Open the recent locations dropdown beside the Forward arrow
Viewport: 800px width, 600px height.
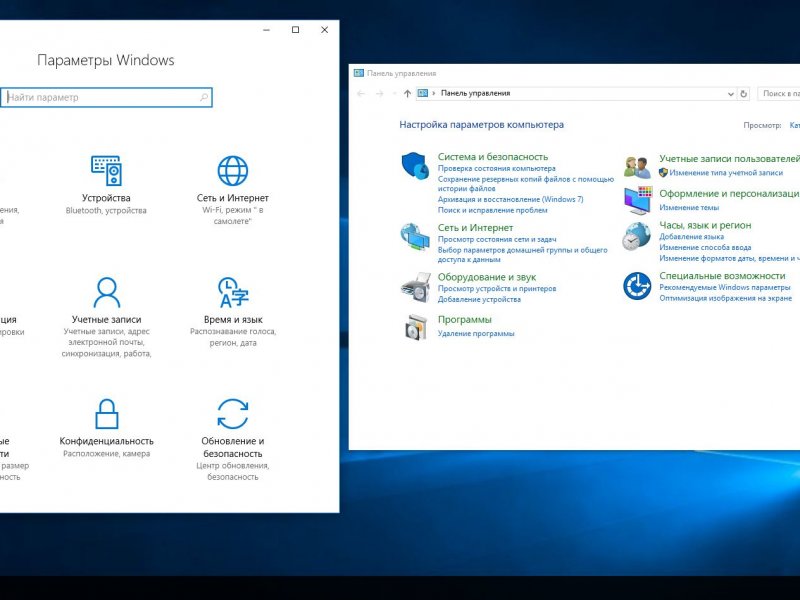[x=394, y=93]
